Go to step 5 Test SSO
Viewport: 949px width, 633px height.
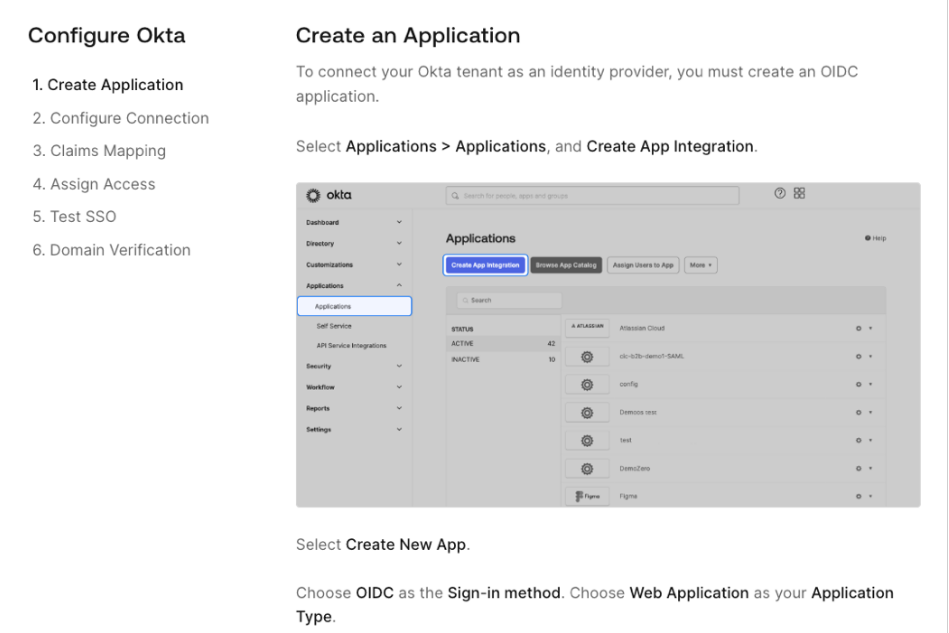click(74, 217)
